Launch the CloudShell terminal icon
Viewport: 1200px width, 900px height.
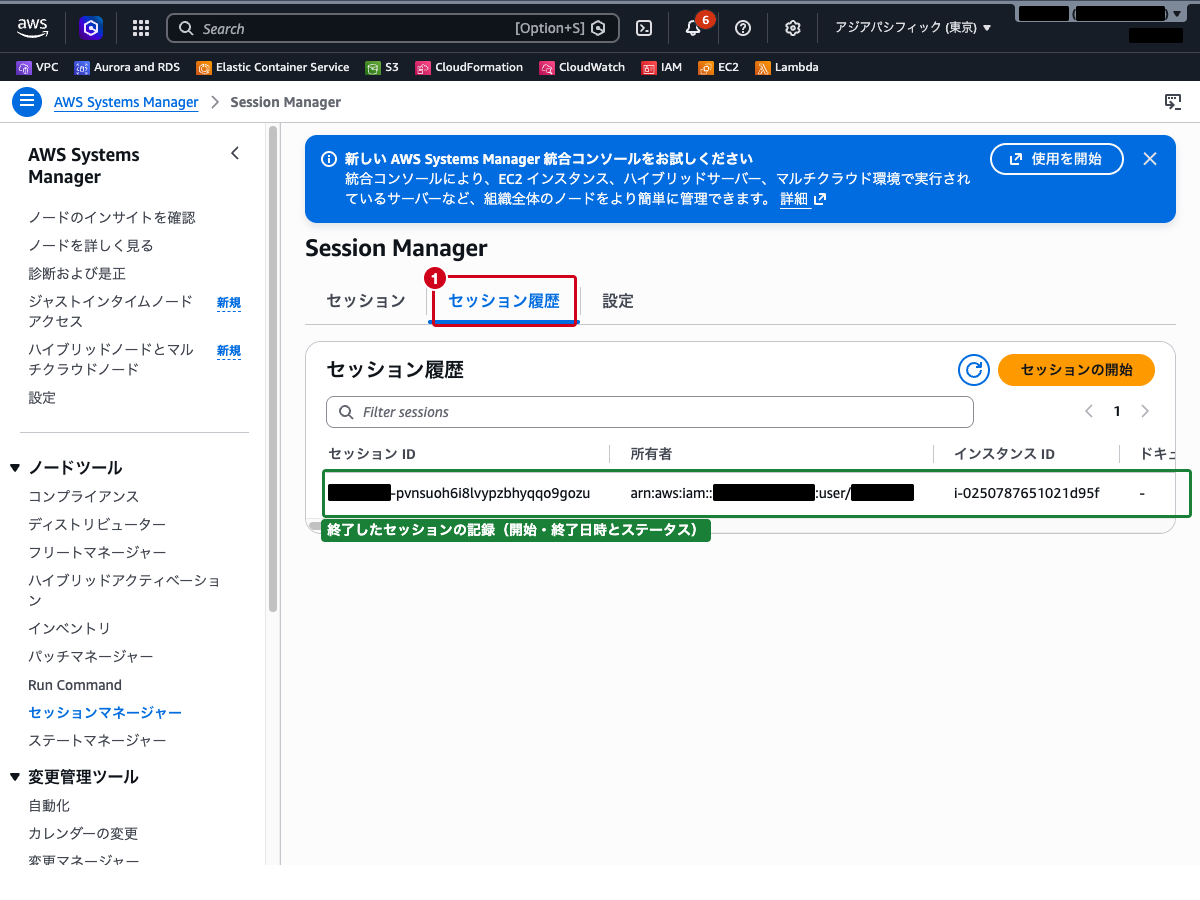click(x=646, y=28)
